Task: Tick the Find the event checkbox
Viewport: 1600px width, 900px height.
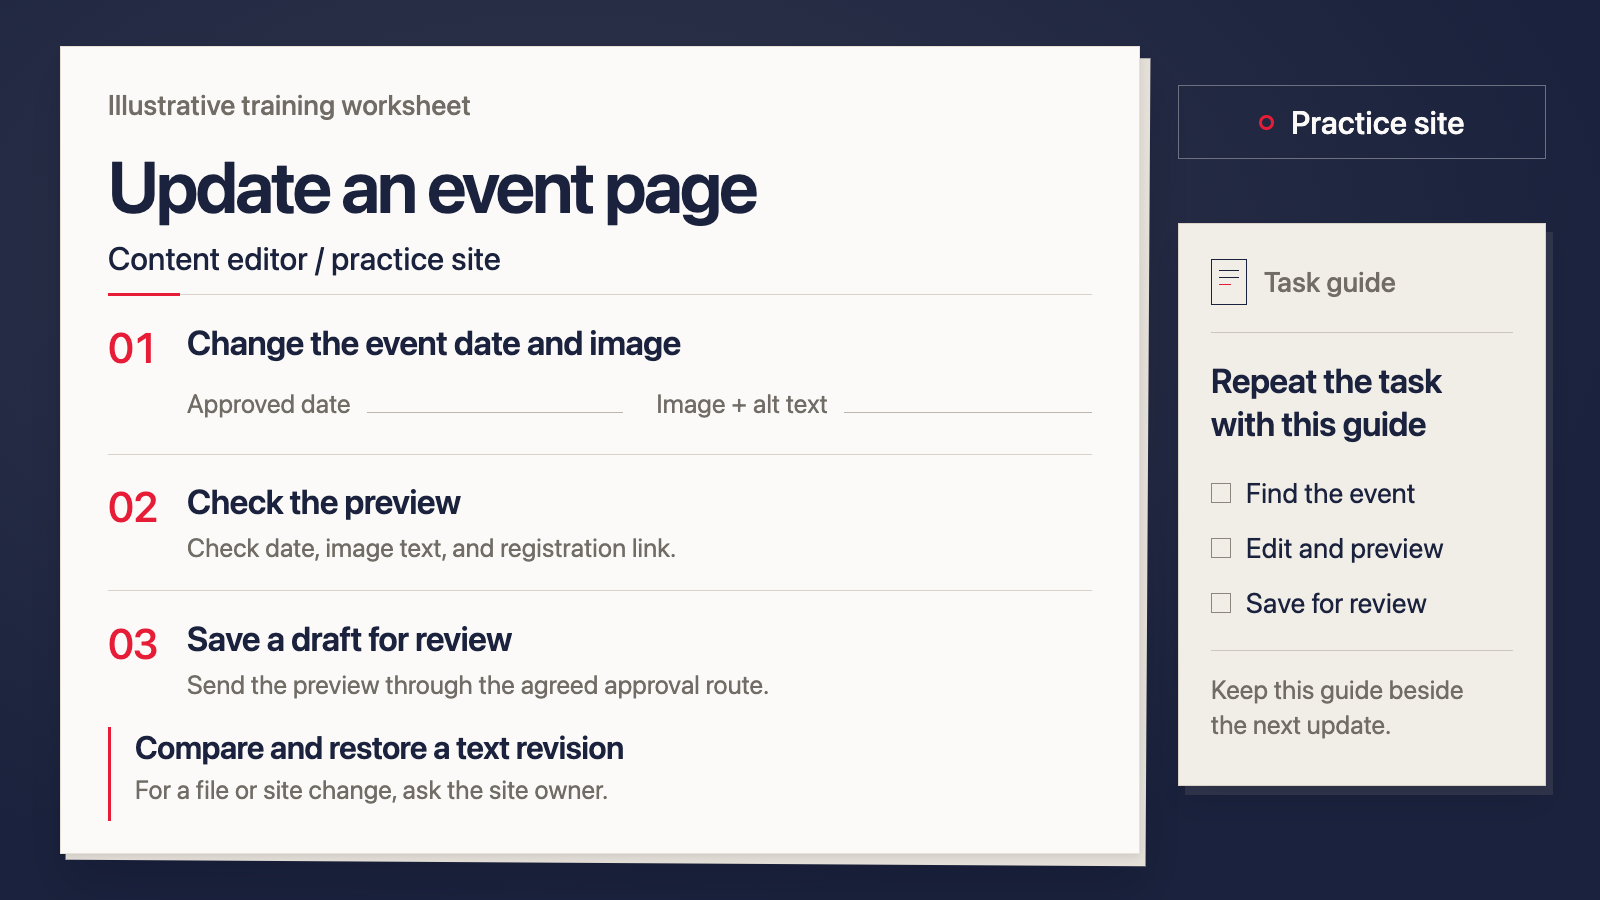Action: tap(1221, 493)
